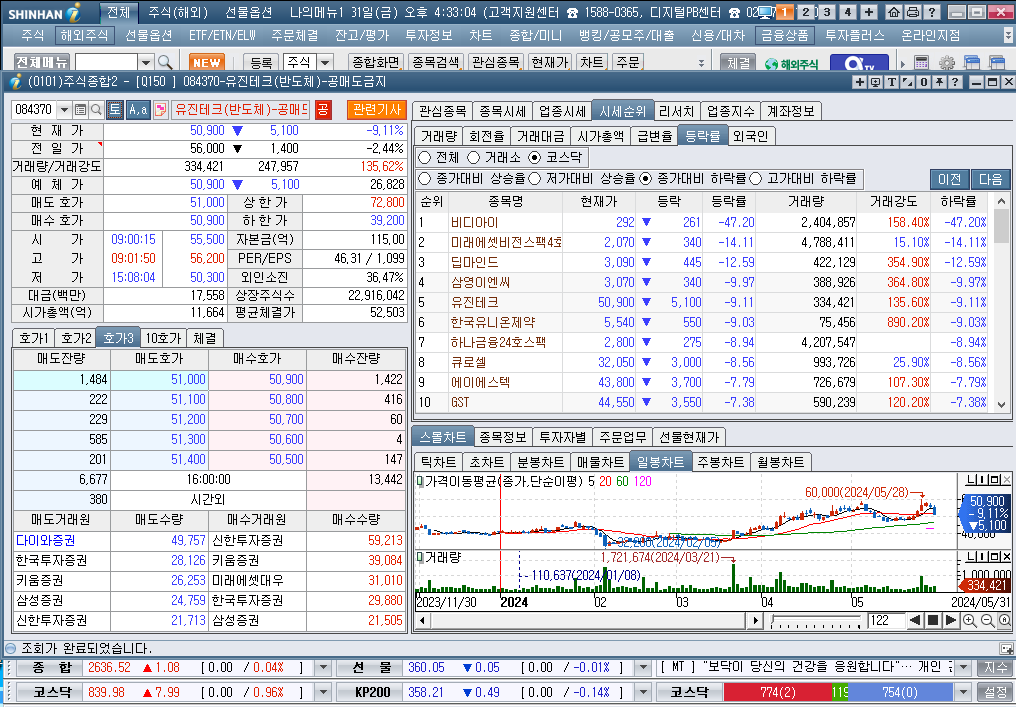Screen dimensions: 1016x707
Task: Click the 관련기사 button
Action: [376, 110]
